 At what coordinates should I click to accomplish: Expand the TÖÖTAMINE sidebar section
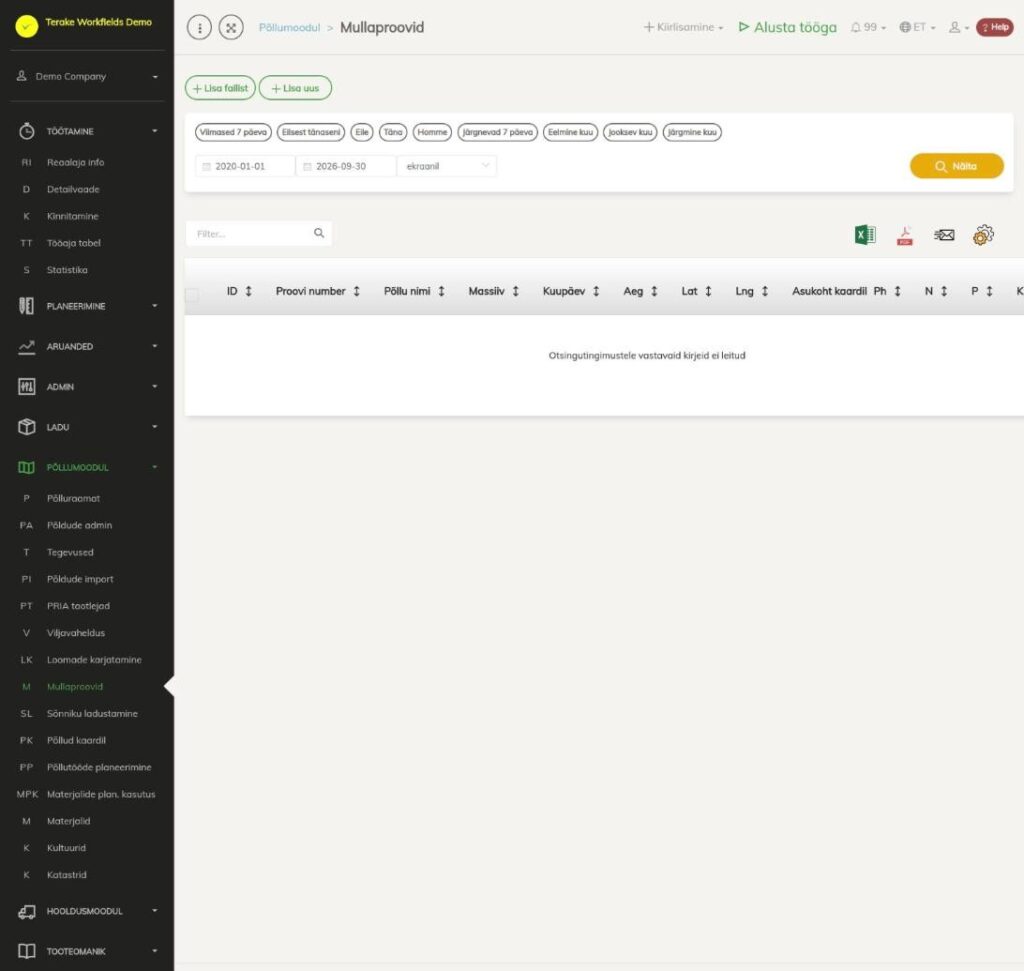(88, 131)
